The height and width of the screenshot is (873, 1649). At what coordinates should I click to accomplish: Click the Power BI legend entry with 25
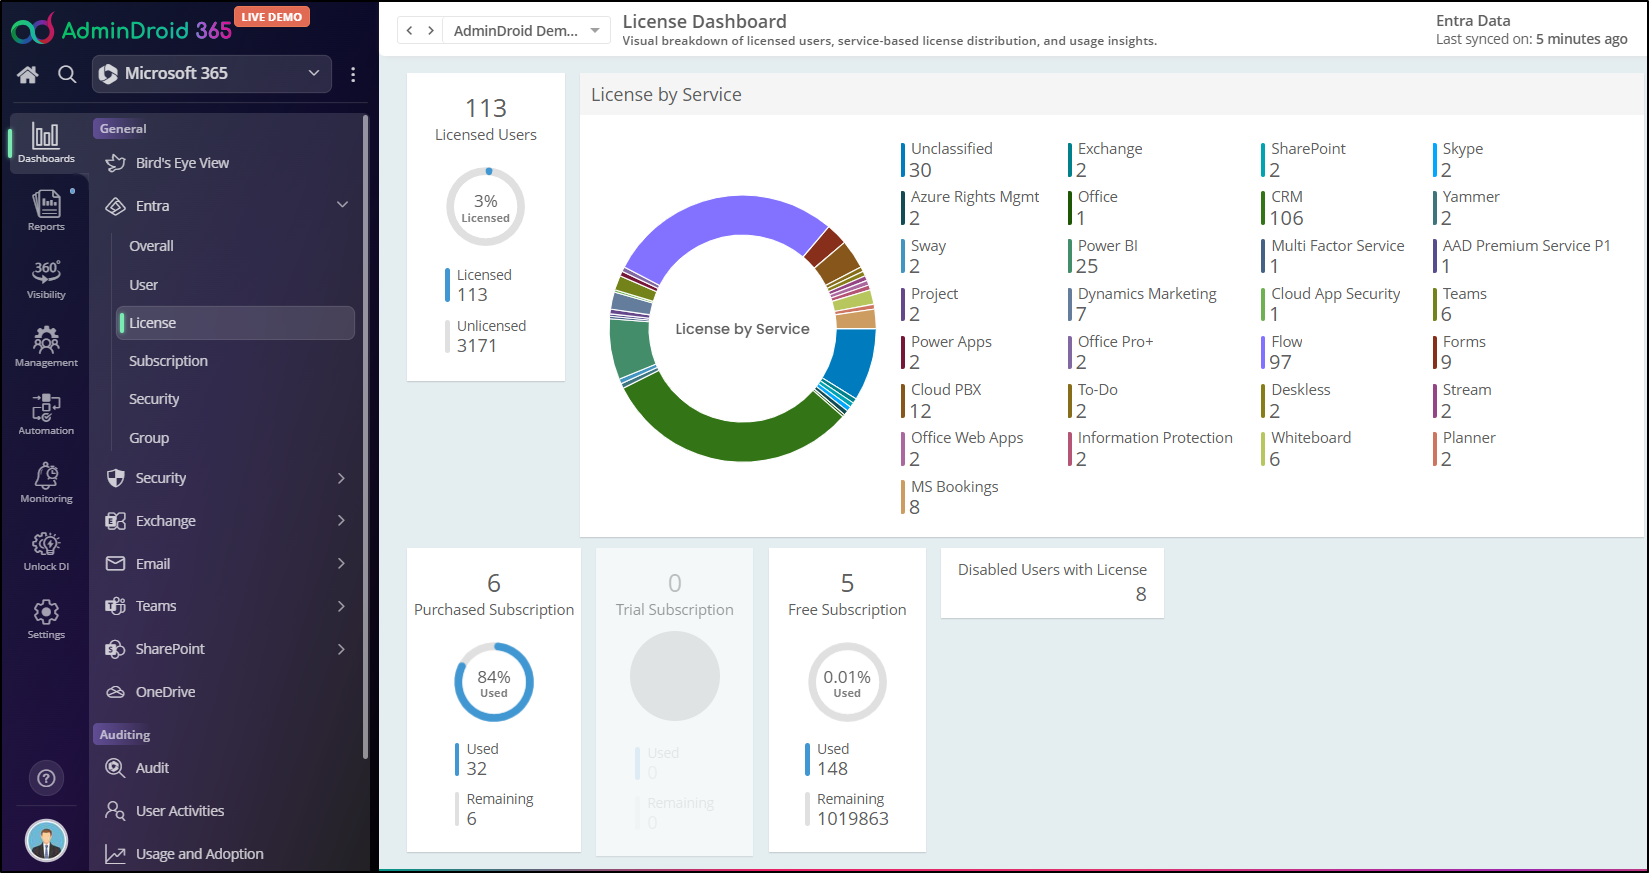1103,256
